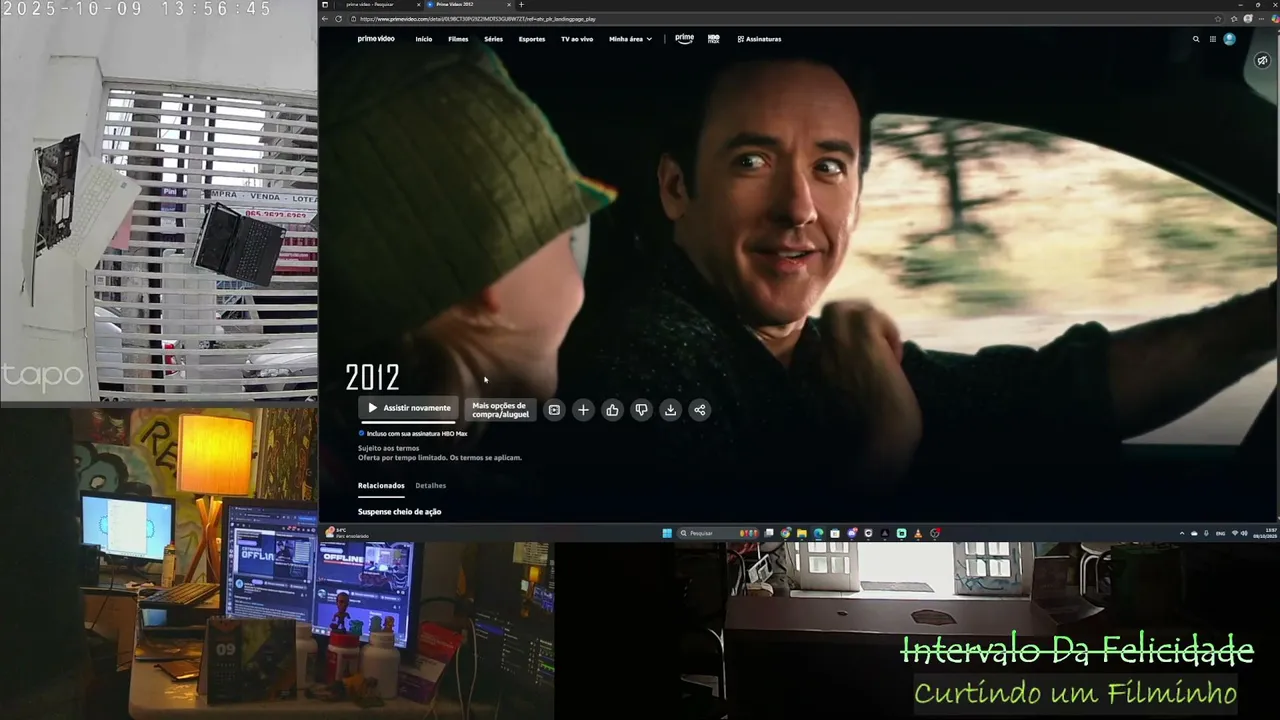Share the movie via the share icon

point(700,410)
